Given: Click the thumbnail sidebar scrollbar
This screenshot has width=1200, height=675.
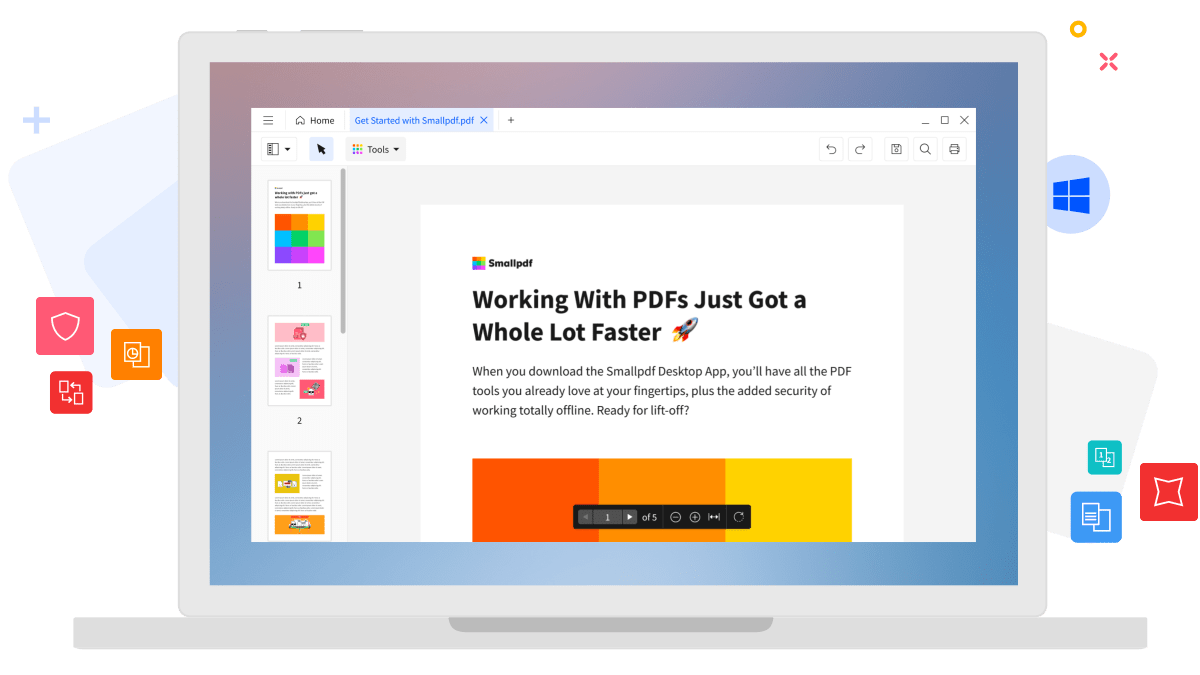Looking at the screenshot, I should click(x=343, y=250).
